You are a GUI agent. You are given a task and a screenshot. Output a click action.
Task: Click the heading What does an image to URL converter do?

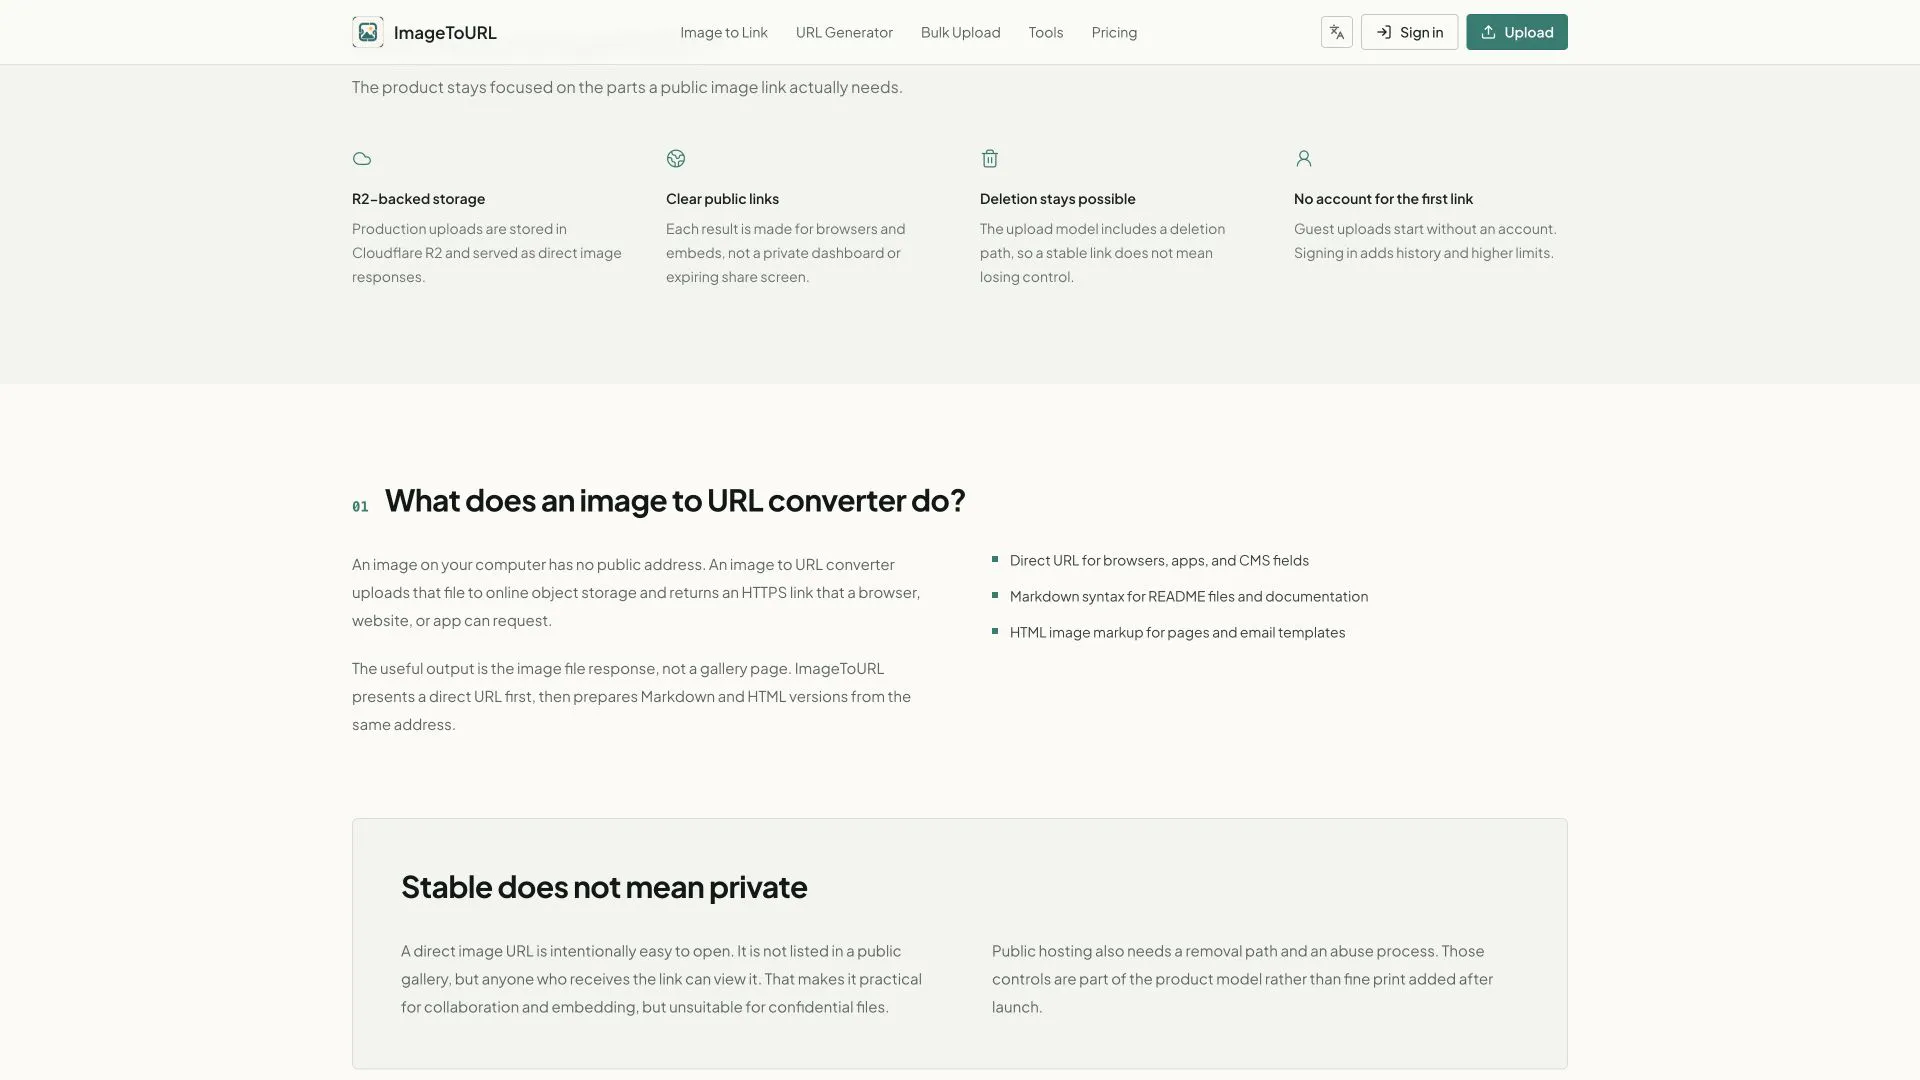[675, 500]
